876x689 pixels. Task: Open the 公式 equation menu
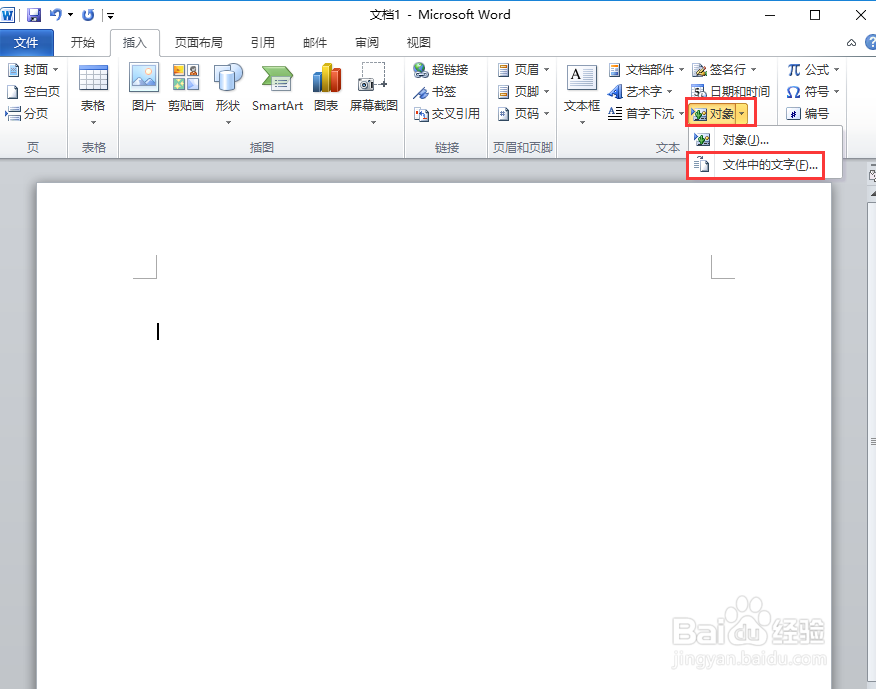813,70
